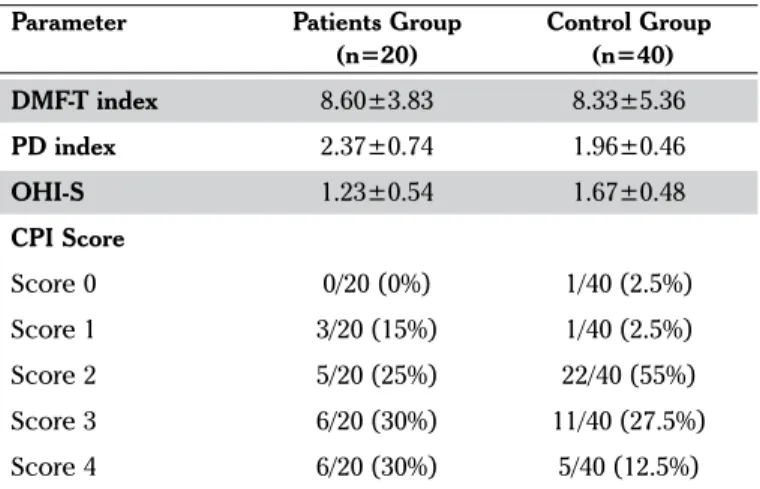Click the 1.96±0.46 control PD value
This screenshot has width=760, height=489.
629,146
